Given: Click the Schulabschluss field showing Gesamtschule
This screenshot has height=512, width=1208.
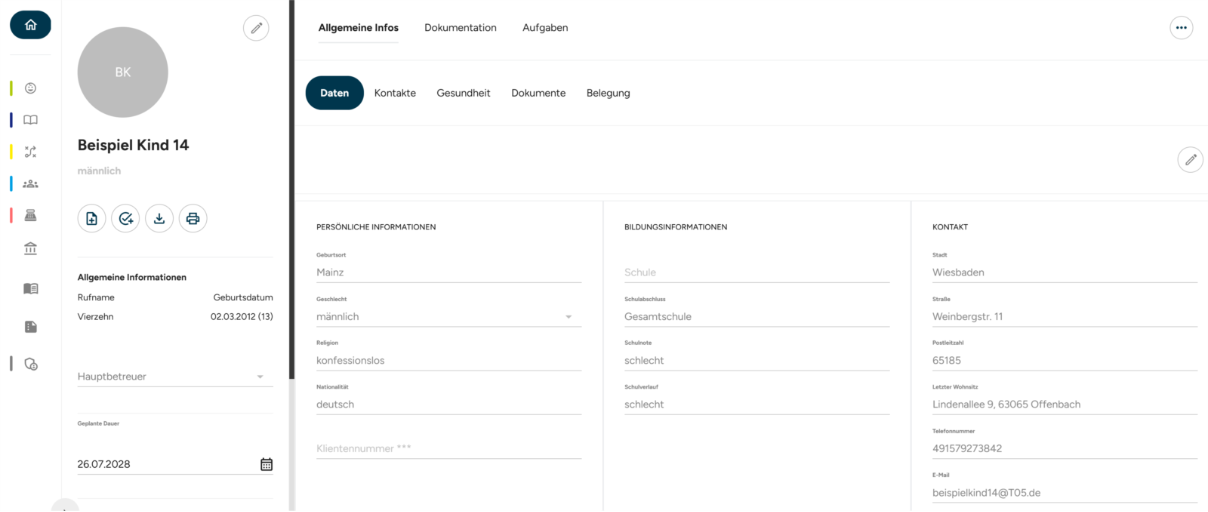Looking at the screenshot, I should pyautogui.click(x=756, y=316).
